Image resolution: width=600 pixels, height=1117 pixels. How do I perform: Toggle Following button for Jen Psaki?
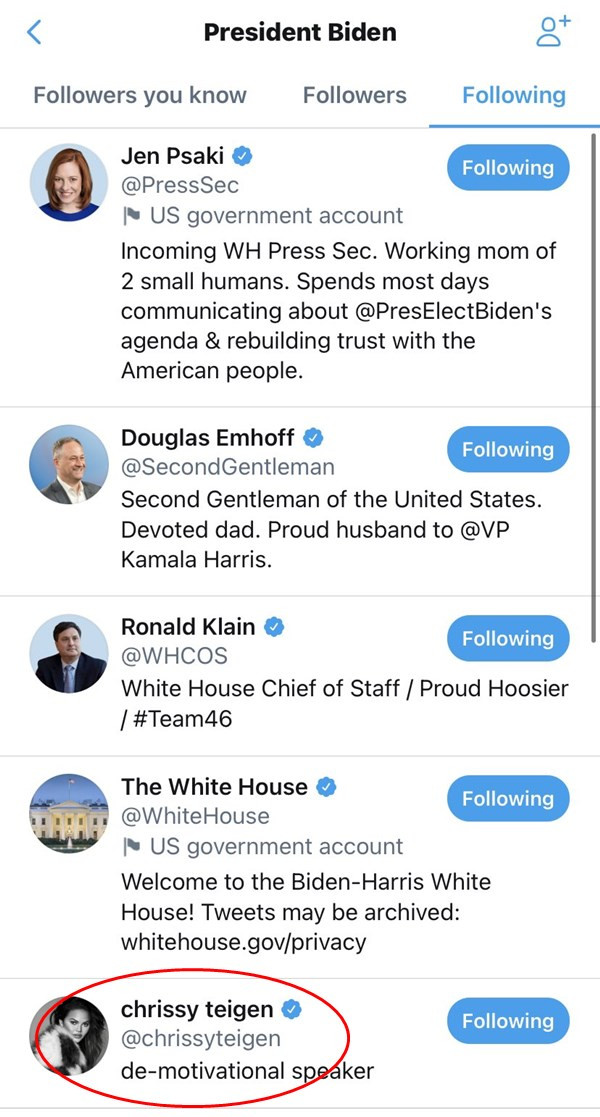[x=508, y=168]
